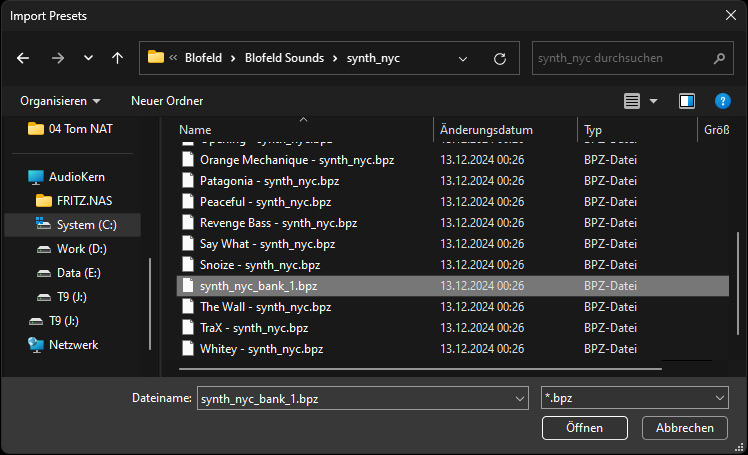Click the date cell of TraX row
The image size is (748, 455).
tap(482, 328)
